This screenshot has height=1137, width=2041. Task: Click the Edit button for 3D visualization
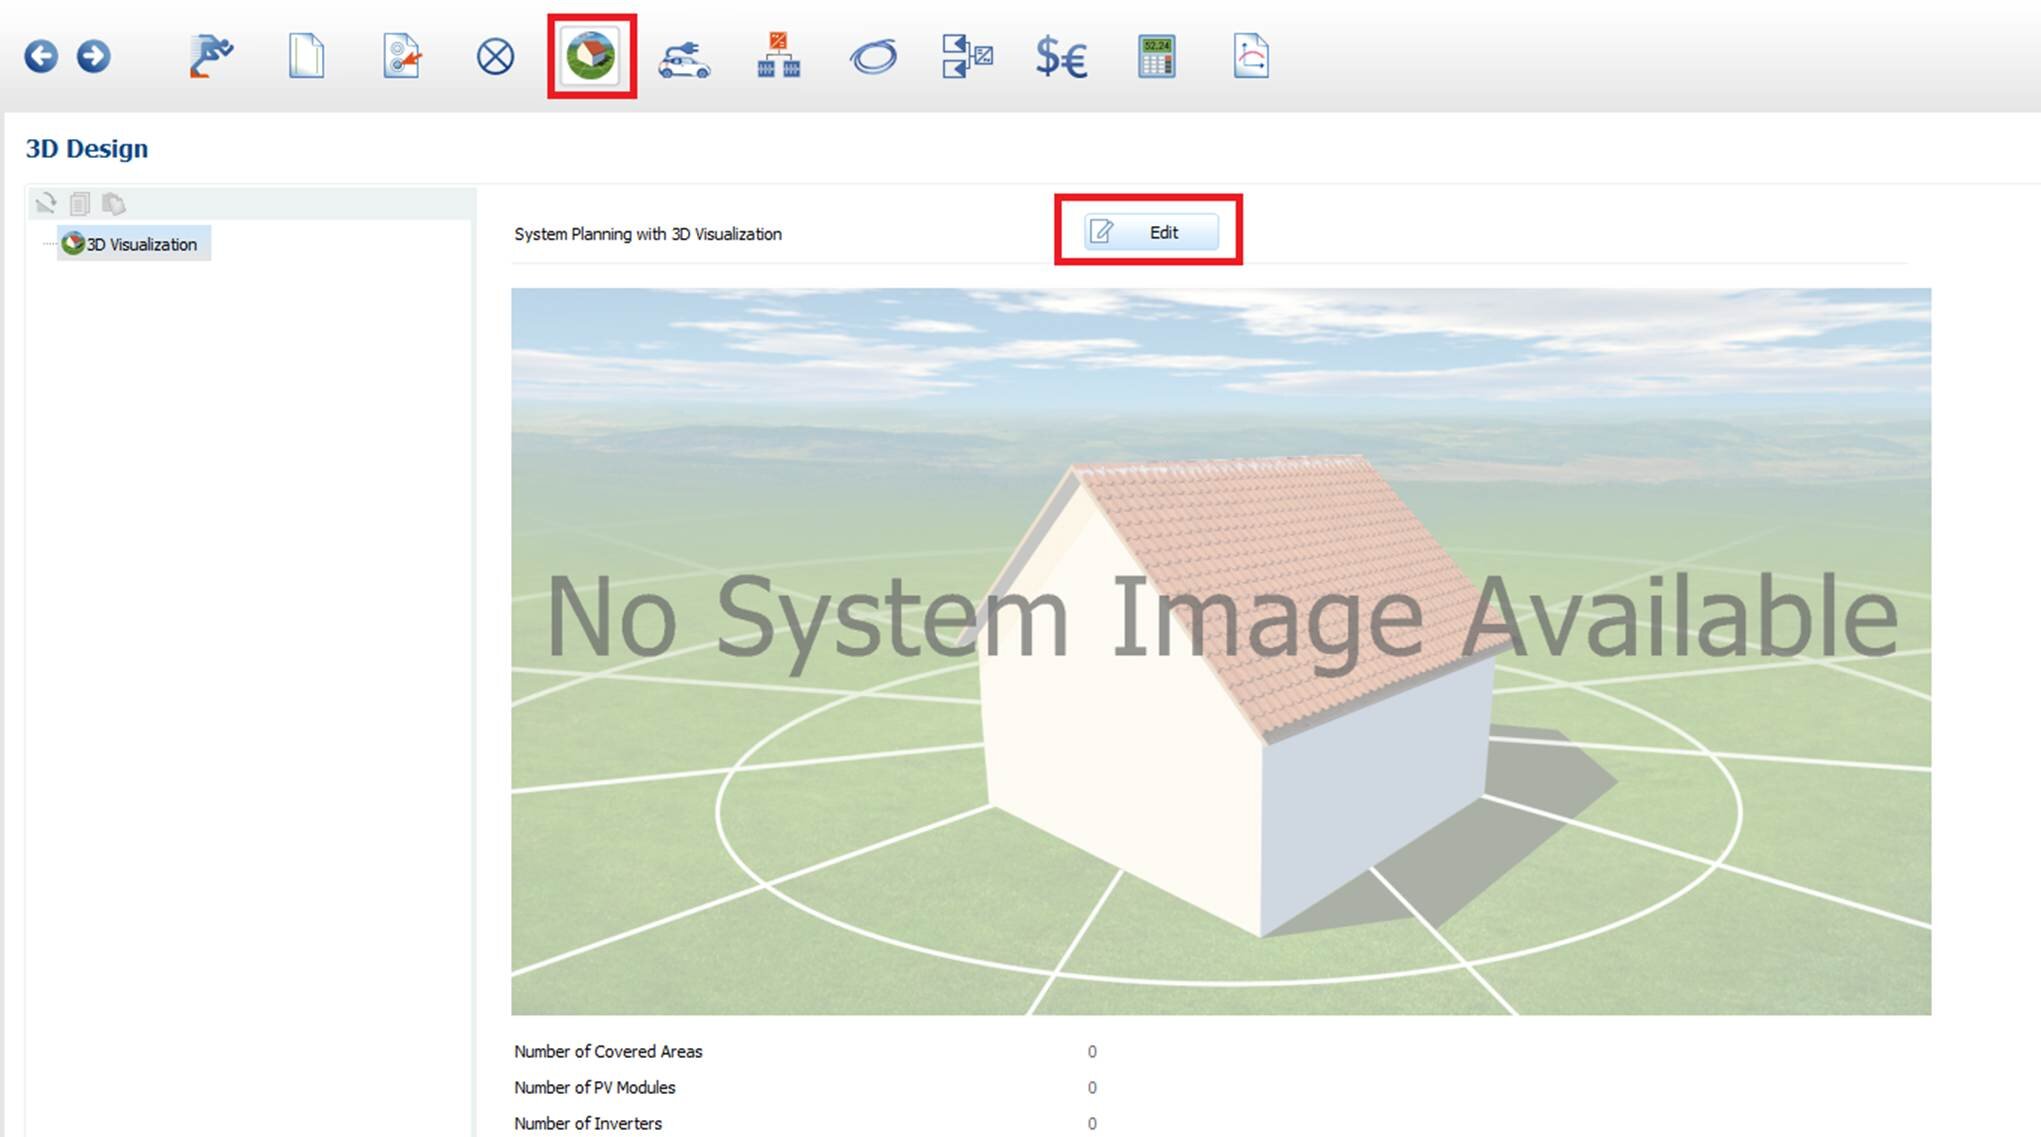tap(1151, 232)
